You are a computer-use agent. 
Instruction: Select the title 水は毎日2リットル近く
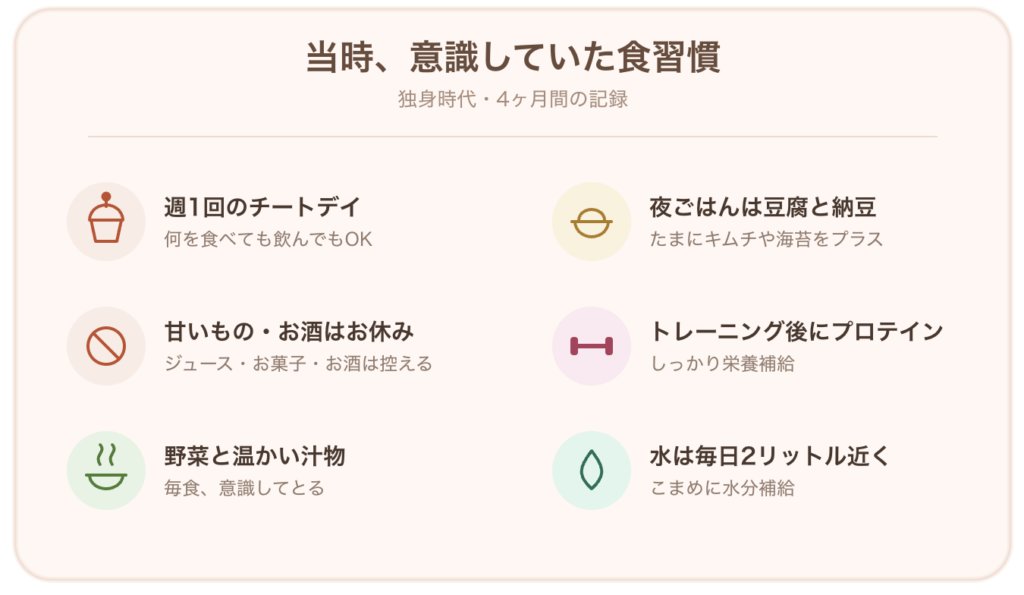click(770, 457)
